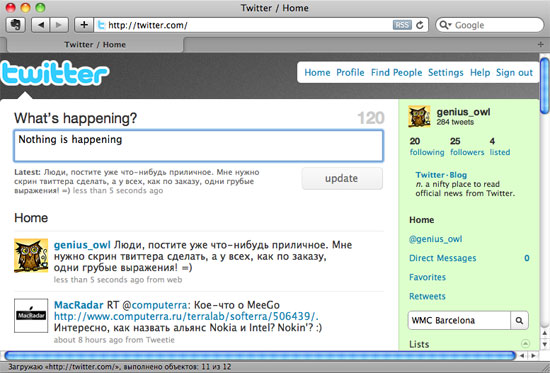Click the 120 character counter

click(371, 118)
